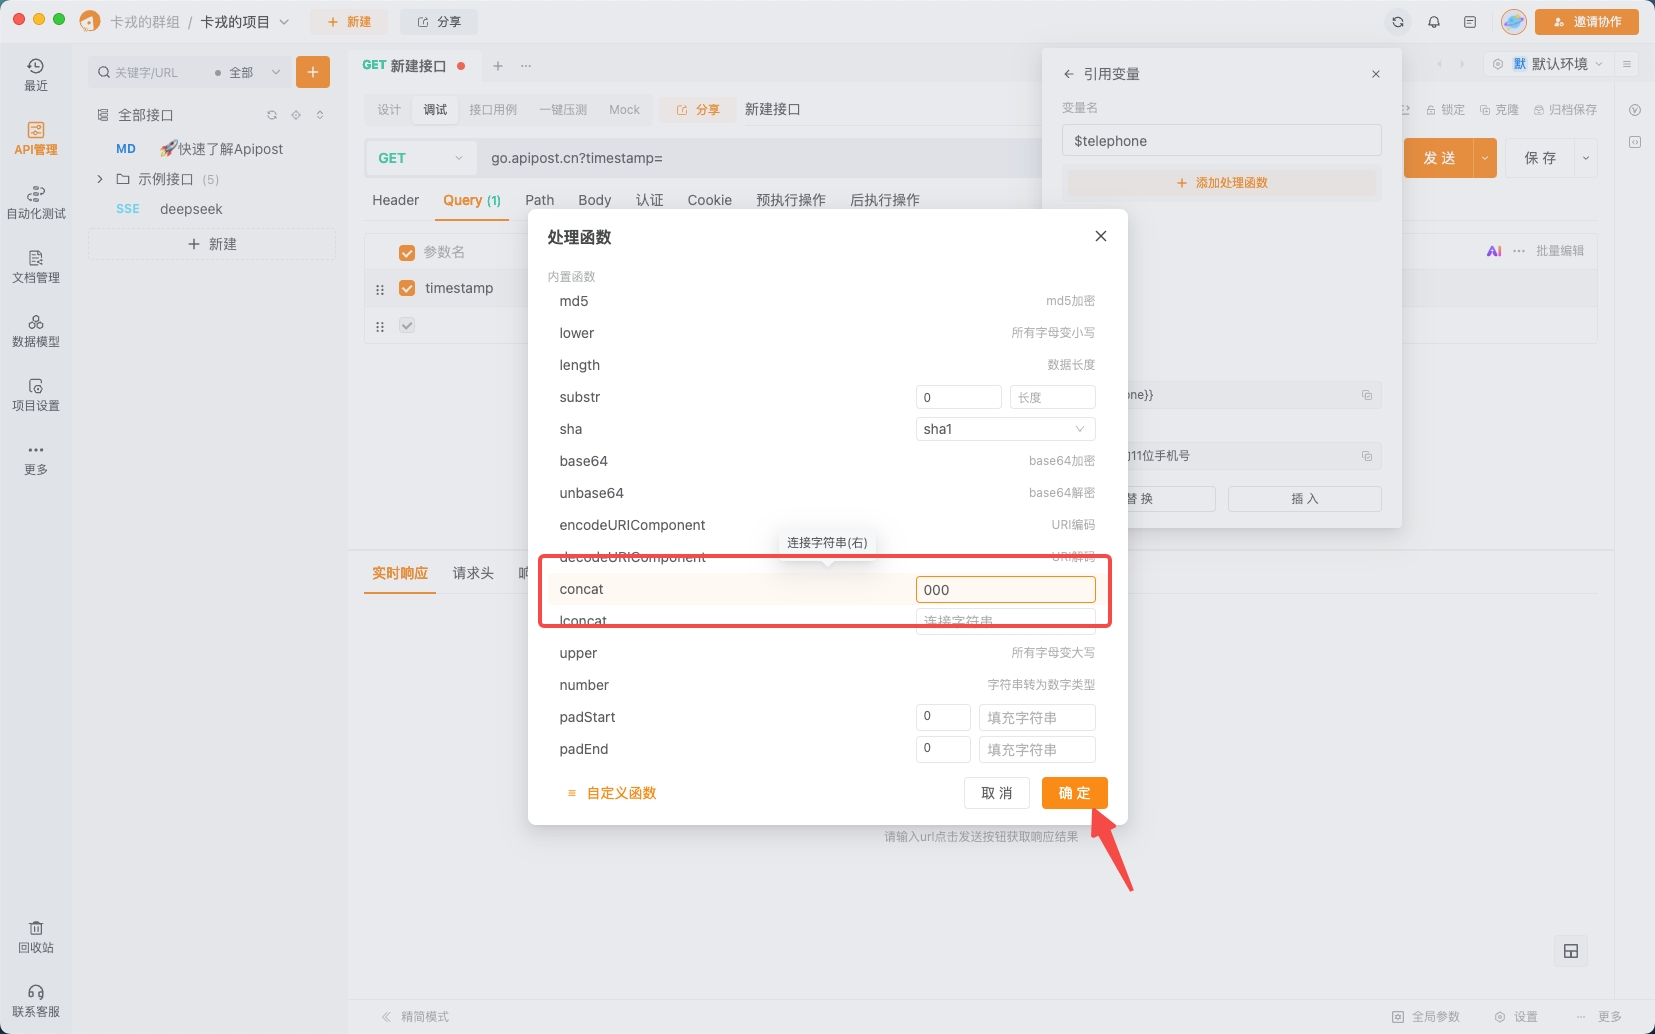Contact 联系客服 support
1655x1034 pixels.
tap(36, 1001)
